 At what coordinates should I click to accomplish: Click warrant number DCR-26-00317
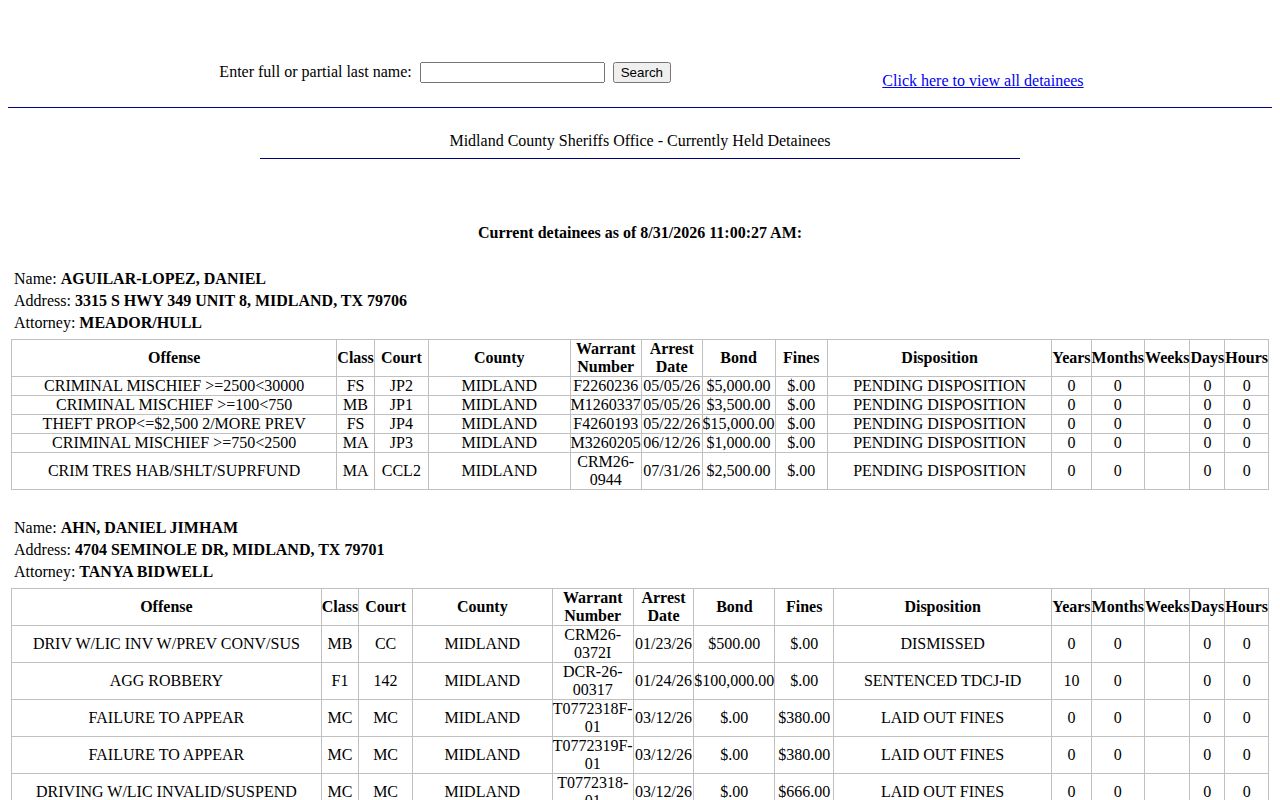click(x=593, y=681)
